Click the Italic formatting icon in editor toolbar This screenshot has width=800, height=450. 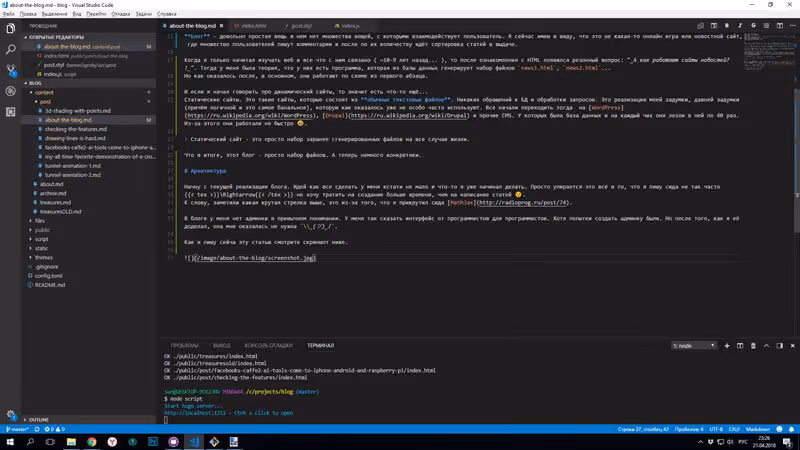pos(740,26)
